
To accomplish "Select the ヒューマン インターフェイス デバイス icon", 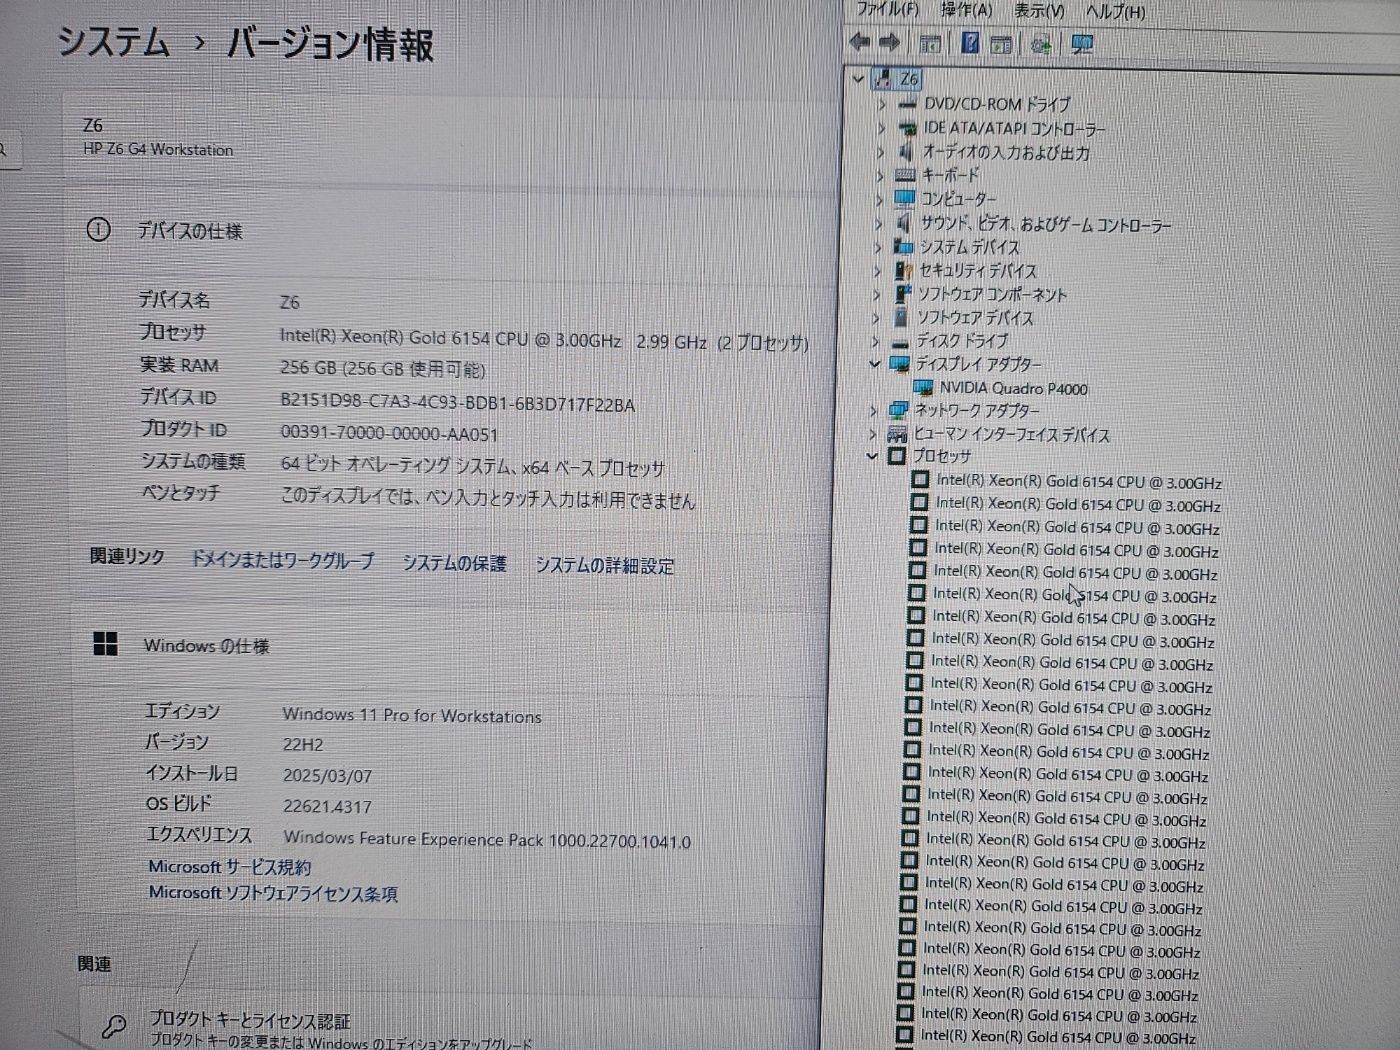I will click(897, 434).
